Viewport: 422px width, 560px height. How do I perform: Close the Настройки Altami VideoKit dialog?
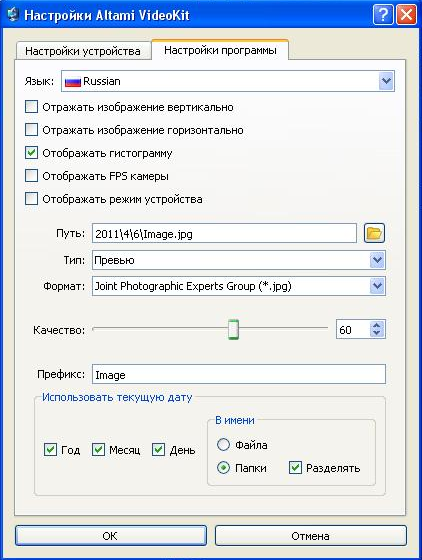406,15
